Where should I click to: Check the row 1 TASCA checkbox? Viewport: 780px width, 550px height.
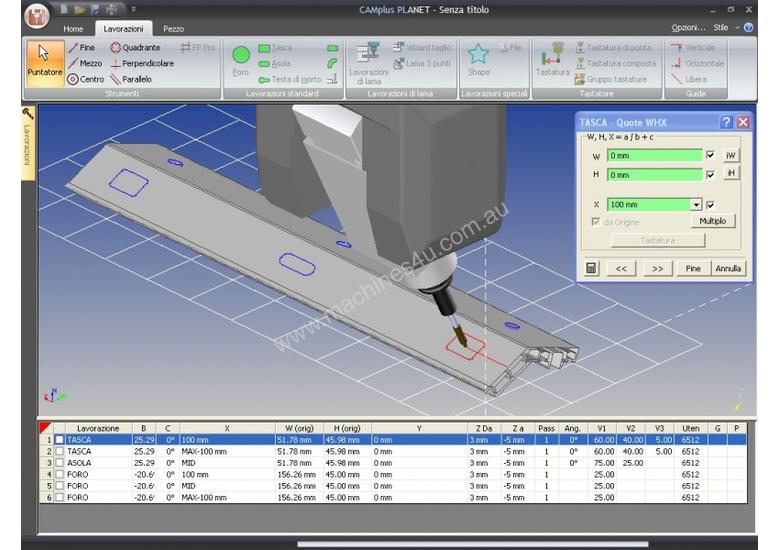coord(60,440)
